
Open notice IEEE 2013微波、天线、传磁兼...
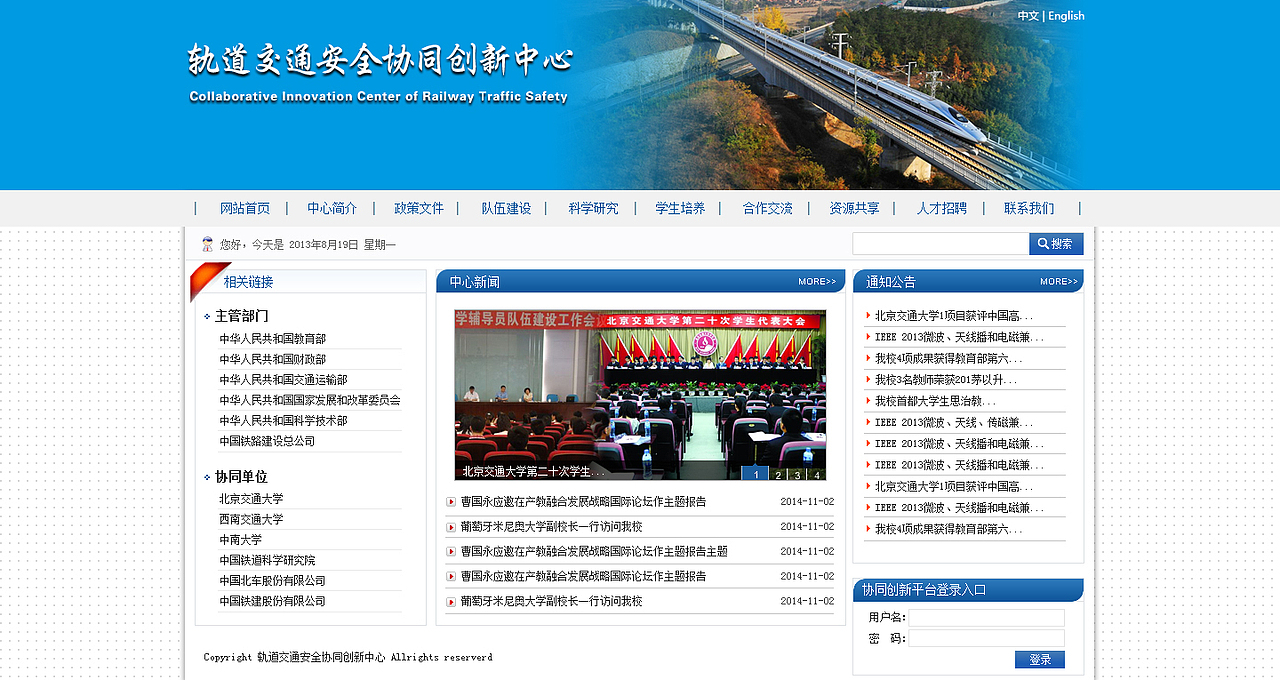(954, 423)
